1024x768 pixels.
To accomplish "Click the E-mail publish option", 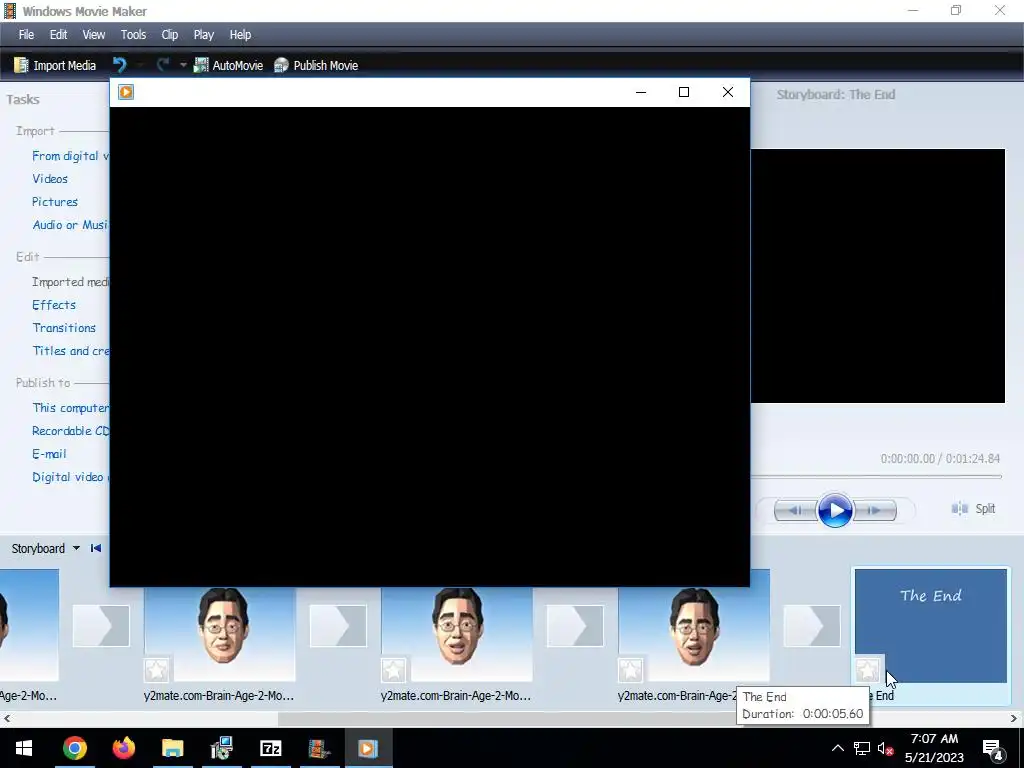I will click(x=50, y=454).
